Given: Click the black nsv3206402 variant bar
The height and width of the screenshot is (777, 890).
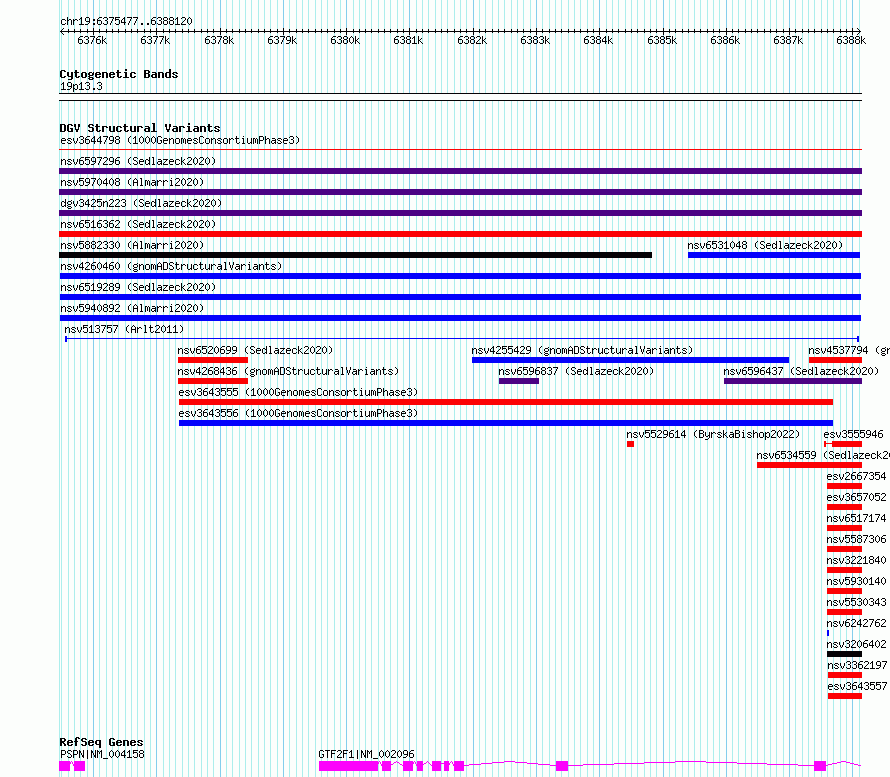Looking at the screenshot, I should tap(845, 654).
